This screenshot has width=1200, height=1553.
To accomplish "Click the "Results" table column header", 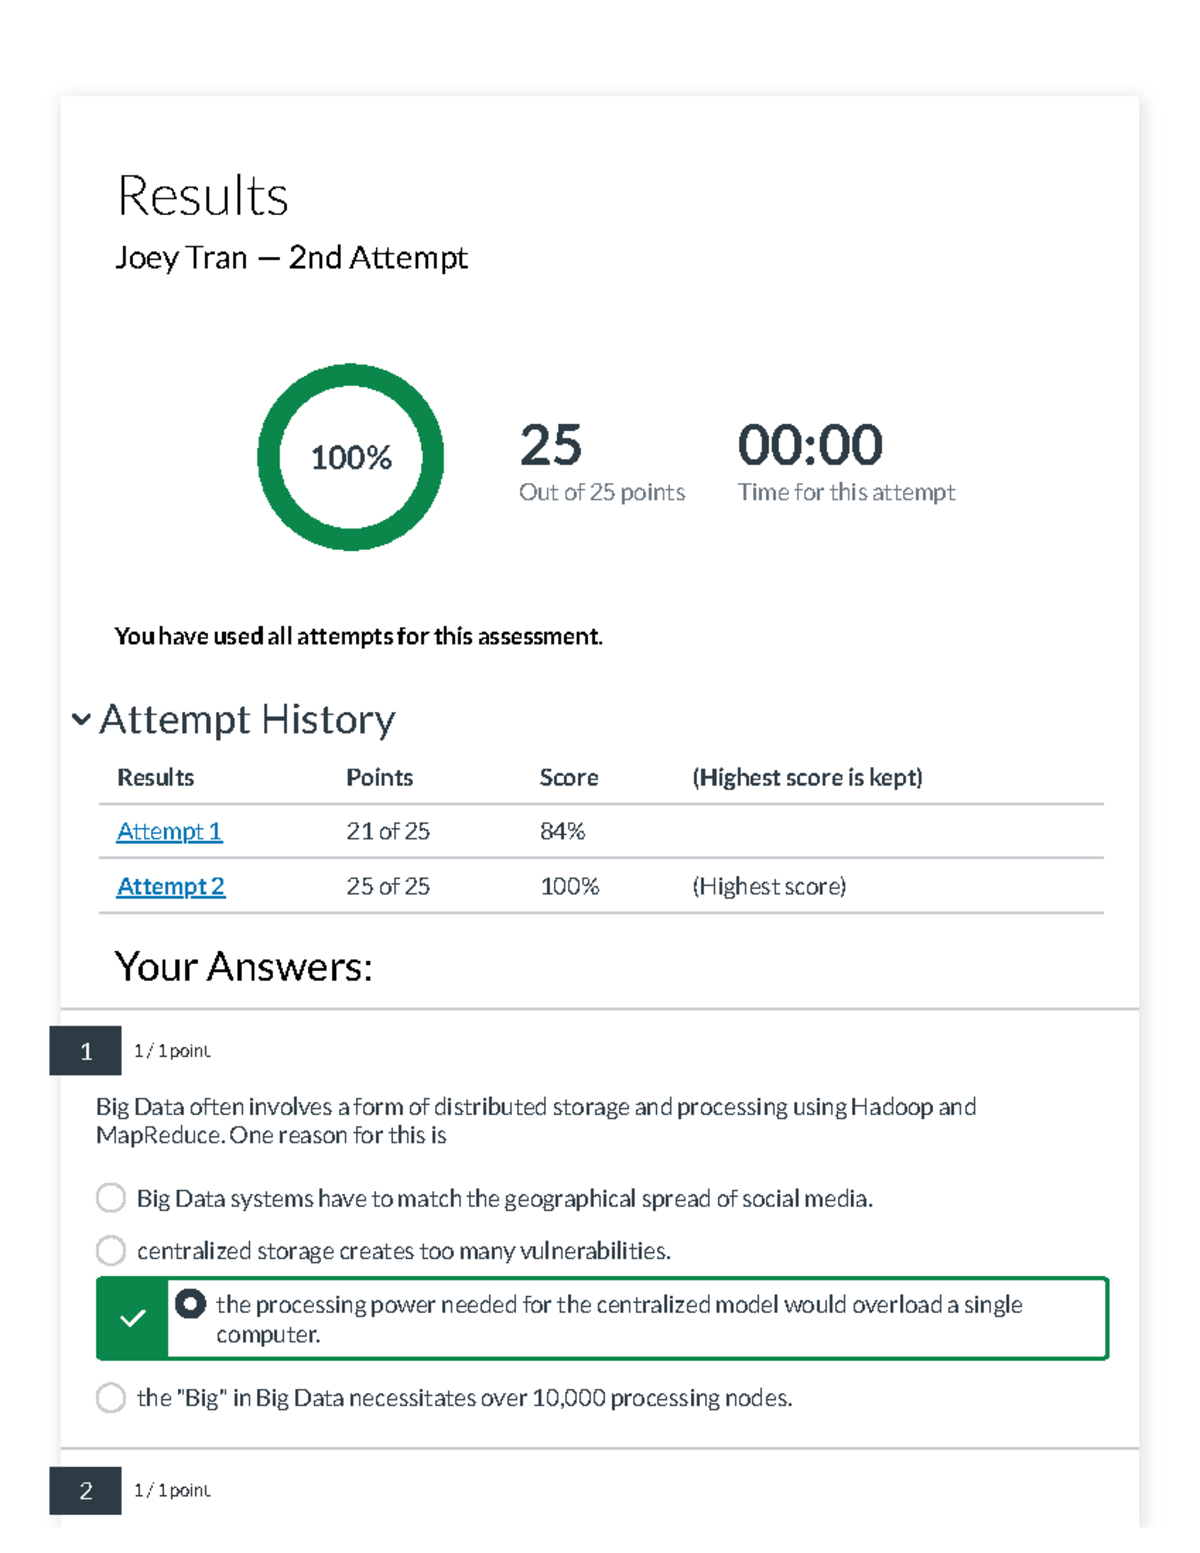I will coord(155,777).
